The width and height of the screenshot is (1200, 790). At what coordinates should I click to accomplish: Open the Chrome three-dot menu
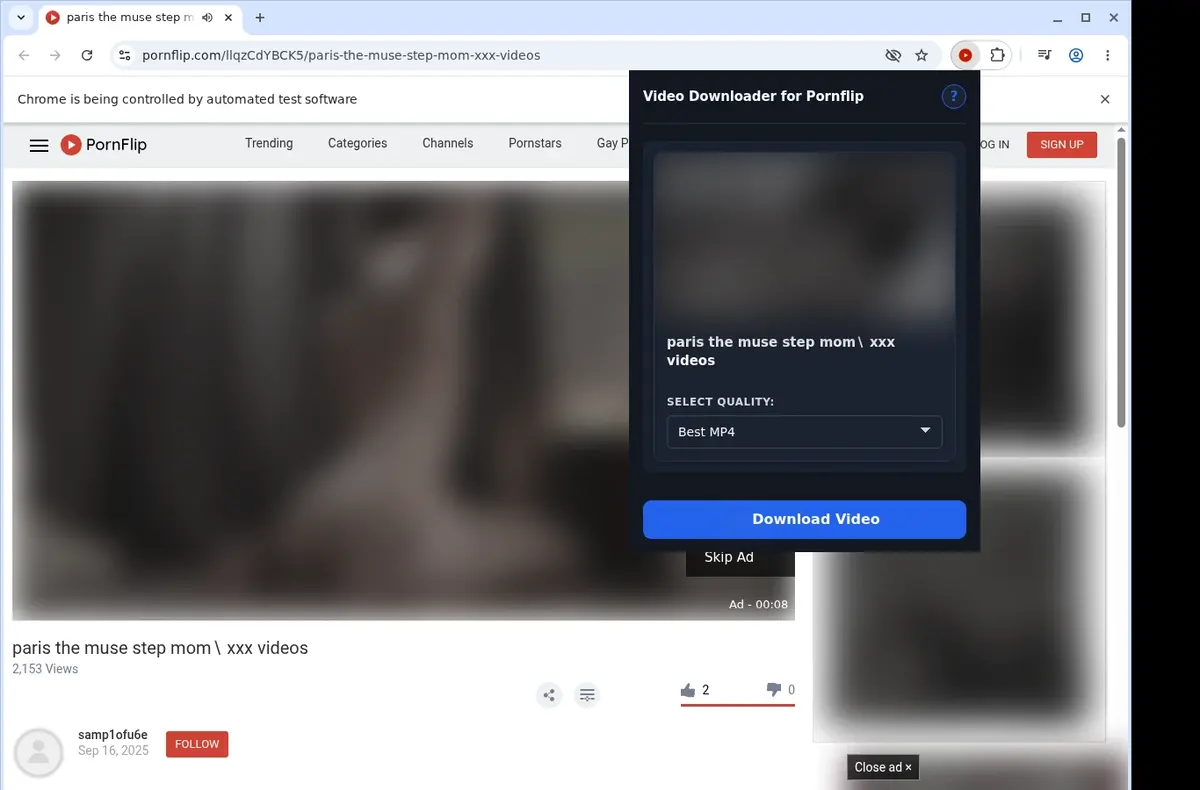pyautogui.click(x=1107, y=56)
